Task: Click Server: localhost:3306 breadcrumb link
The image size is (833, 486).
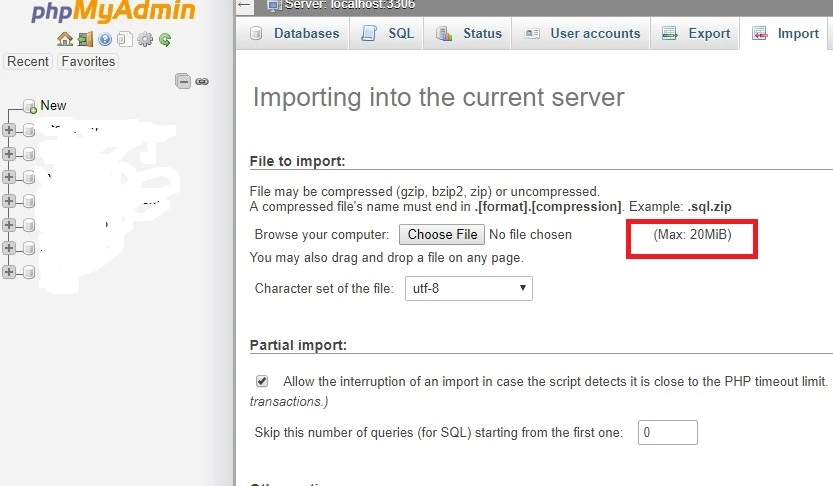Action: pos(350,5)
